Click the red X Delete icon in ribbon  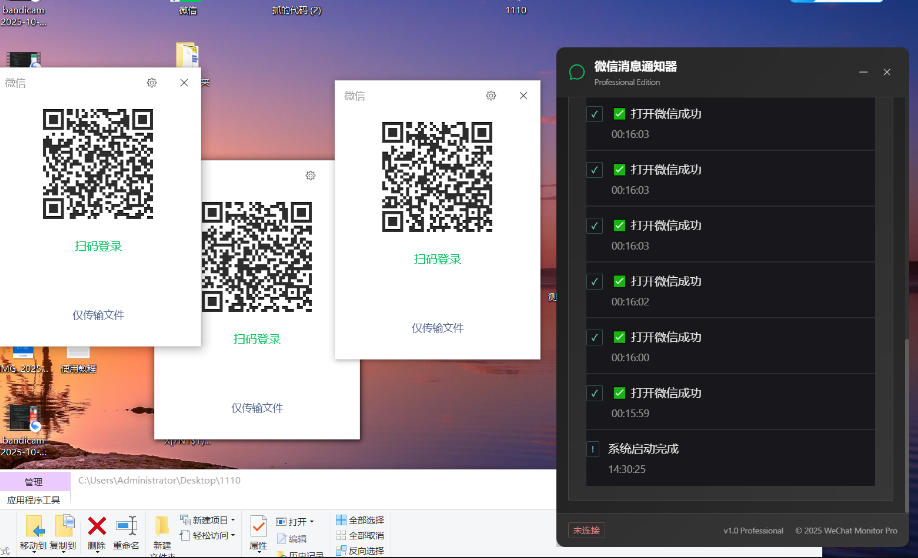point(97,527)
